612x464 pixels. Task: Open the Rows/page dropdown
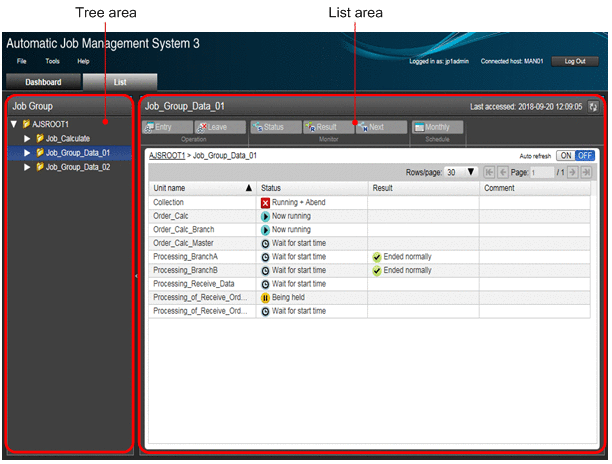tap(461, 172)
